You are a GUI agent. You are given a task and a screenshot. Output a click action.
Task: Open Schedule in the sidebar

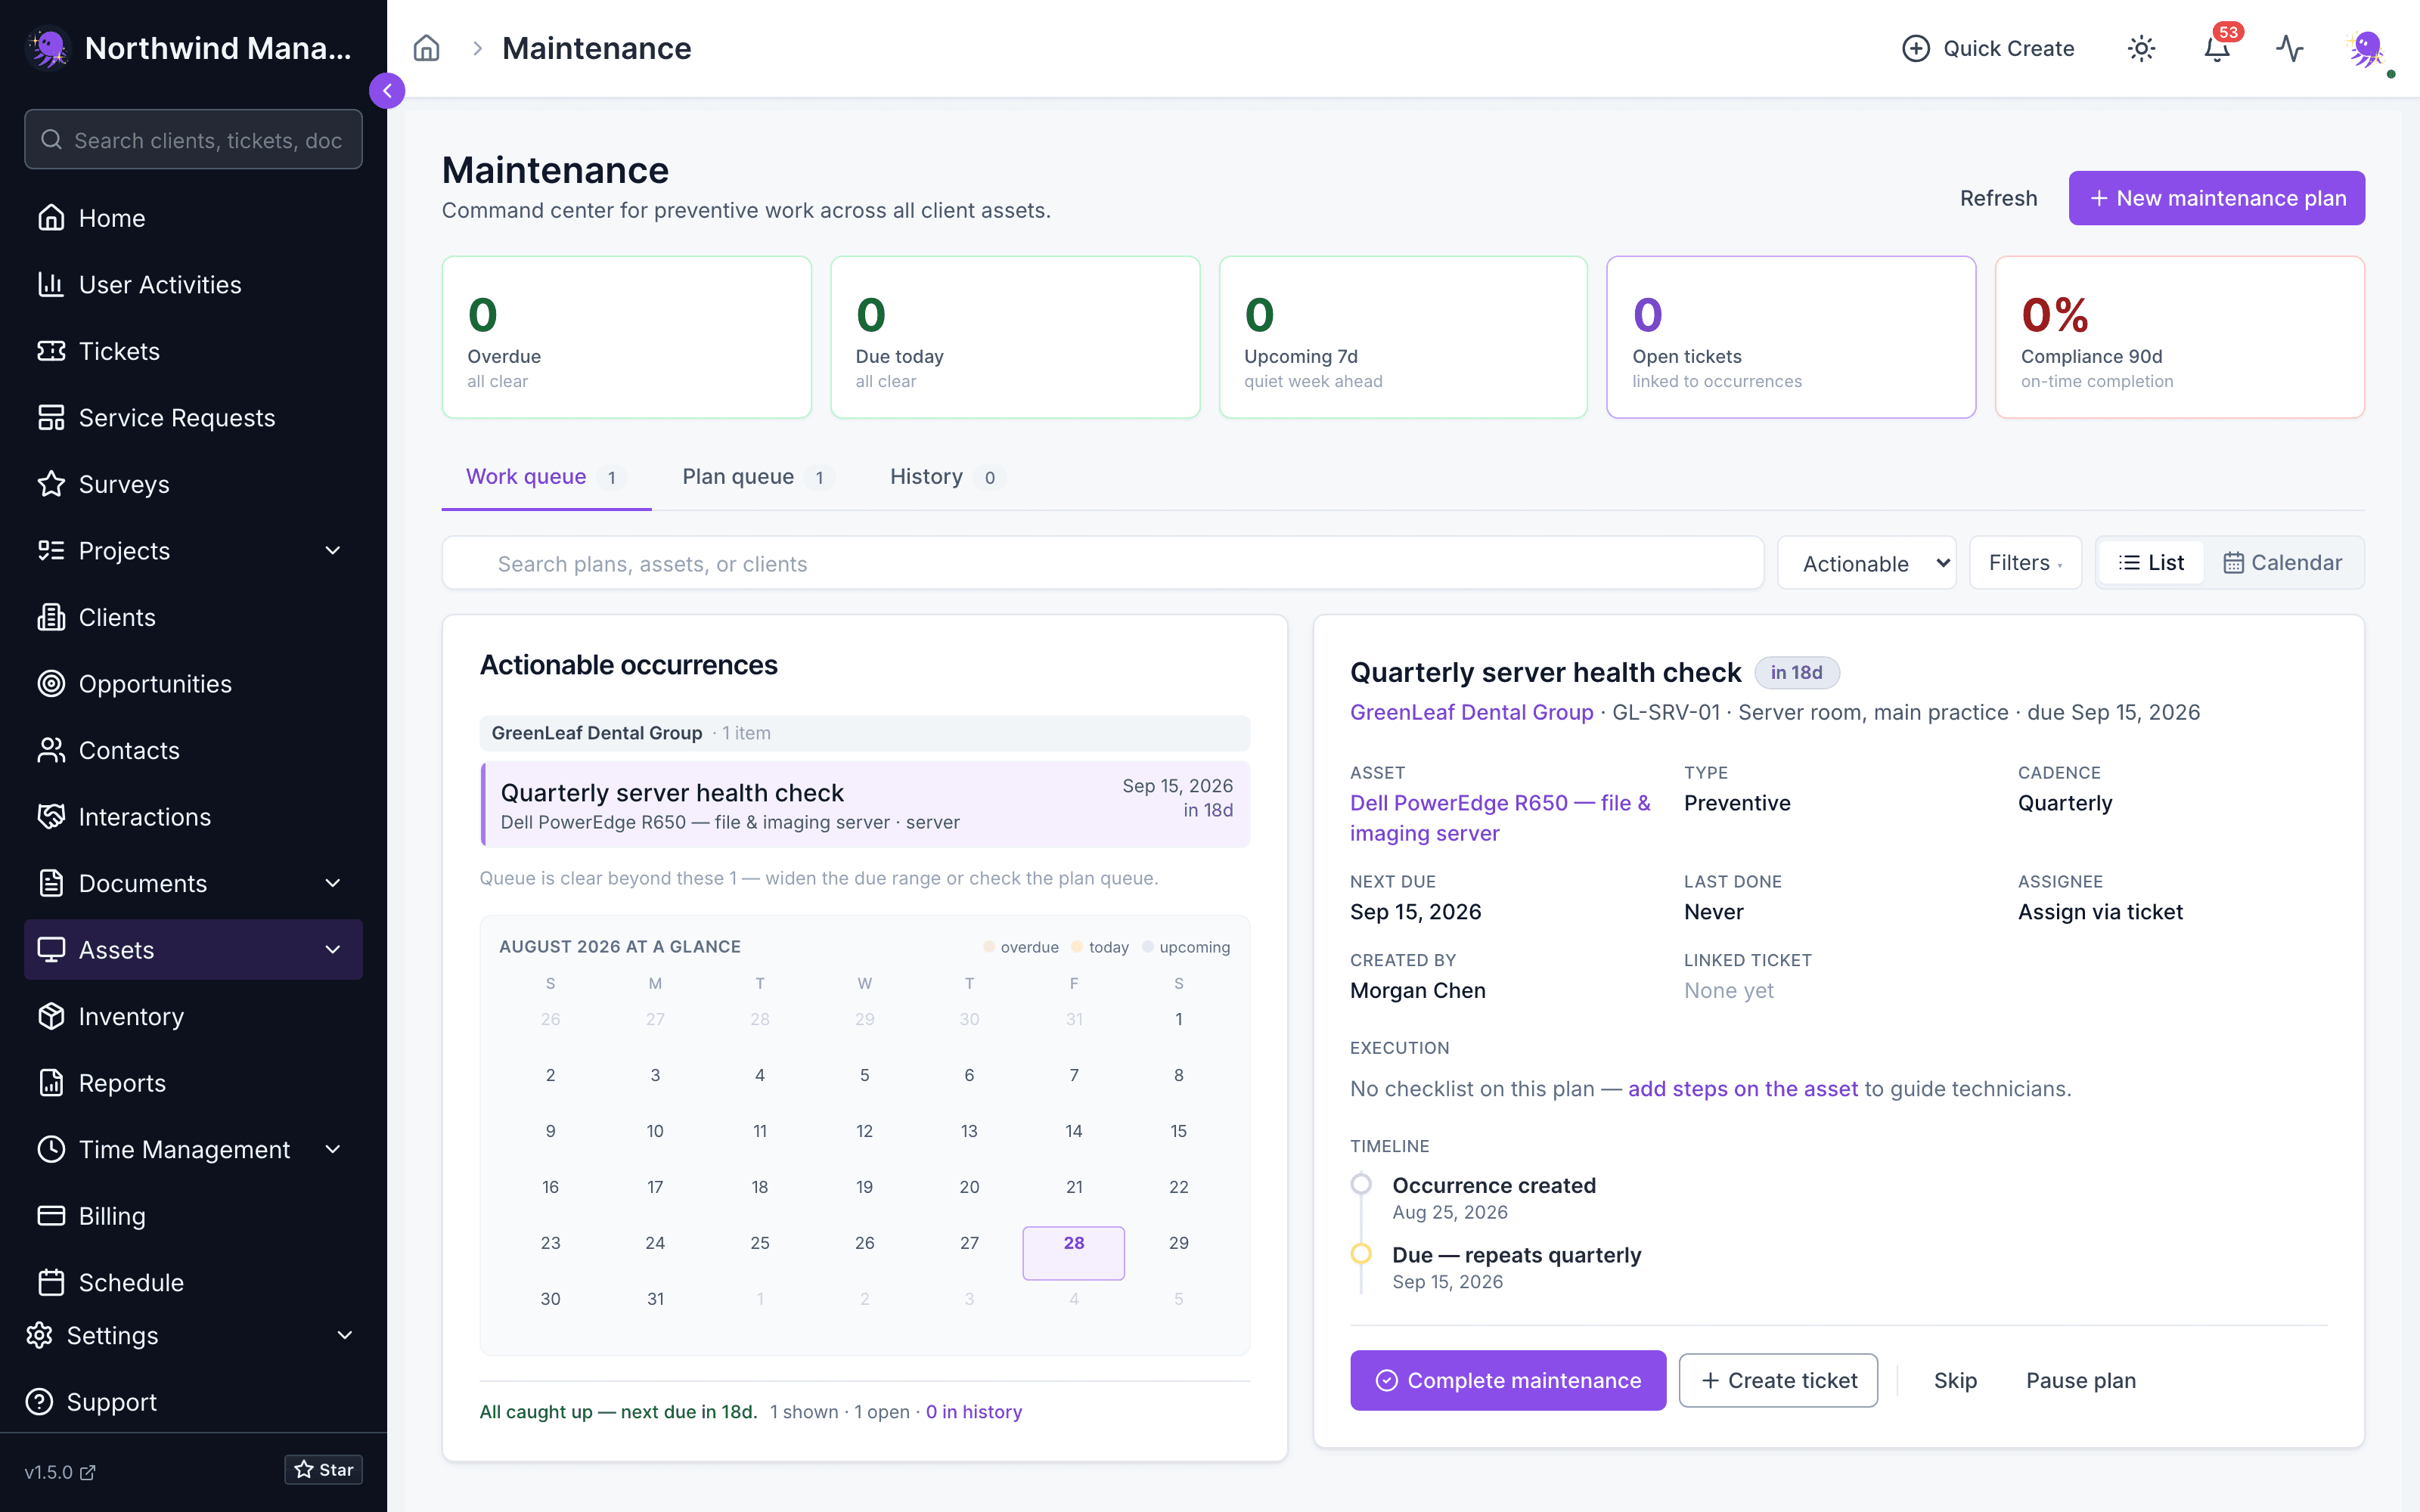[x=193, y=1282]
